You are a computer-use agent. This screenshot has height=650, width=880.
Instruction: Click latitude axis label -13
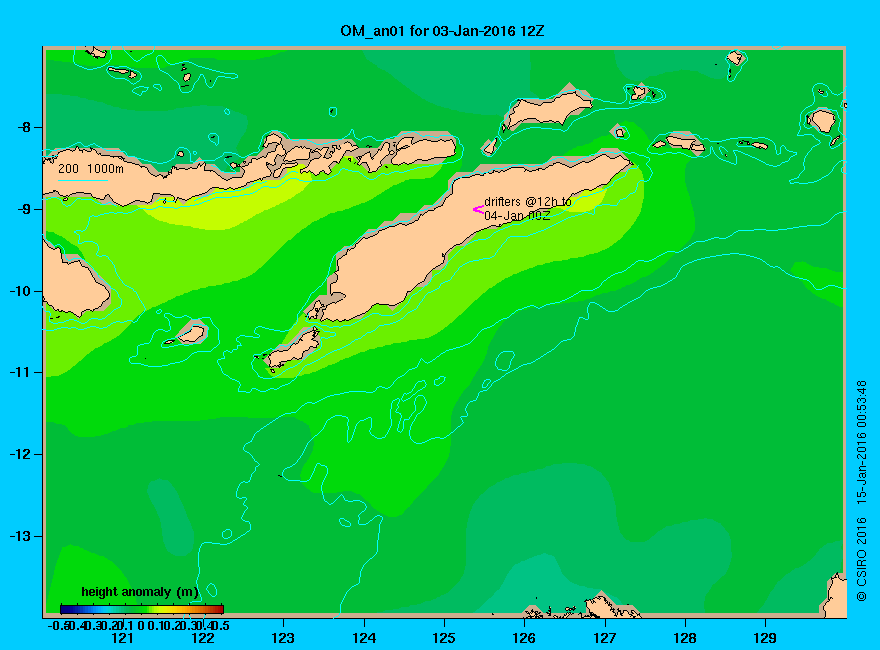click(21, 536)
